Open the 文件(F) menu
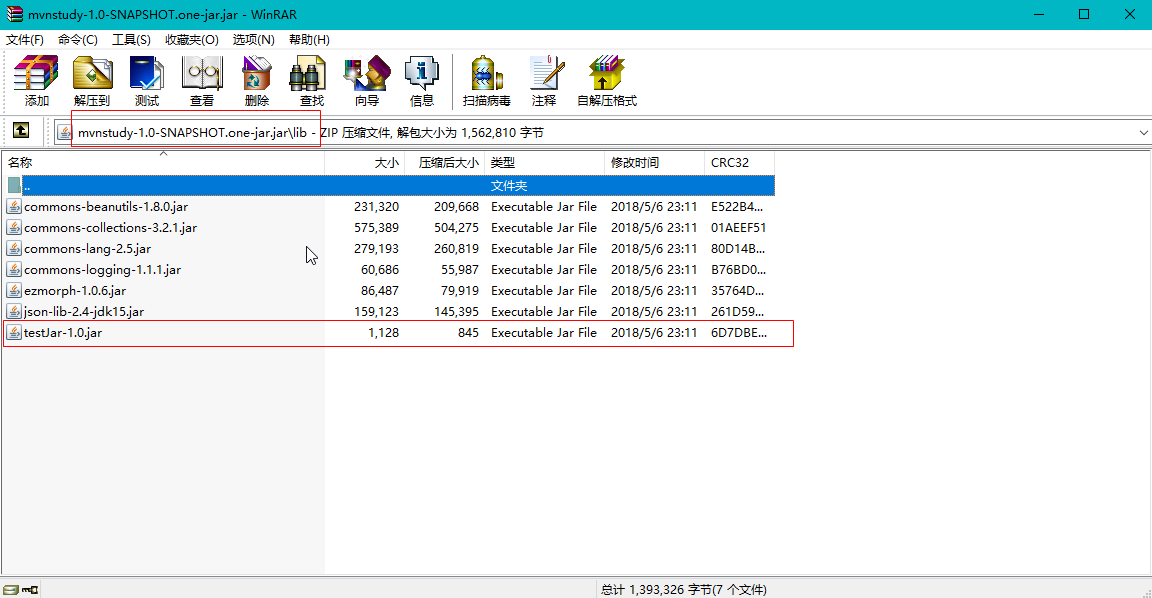 tap(25, 40)
